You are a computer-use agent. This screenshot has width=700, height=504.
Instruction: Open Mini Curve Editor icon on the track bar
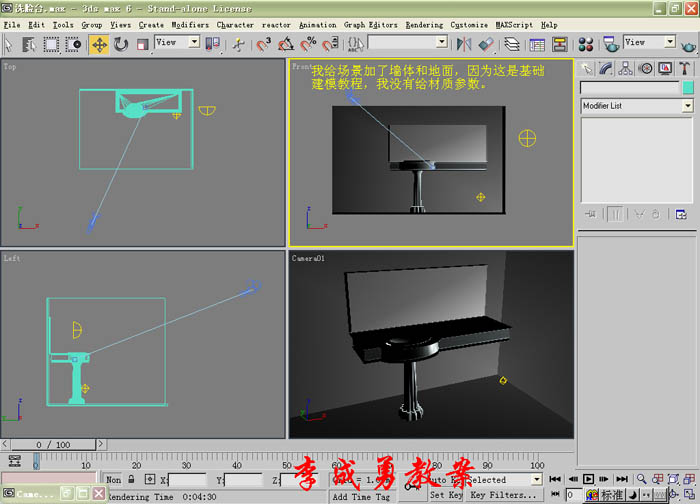15,460
